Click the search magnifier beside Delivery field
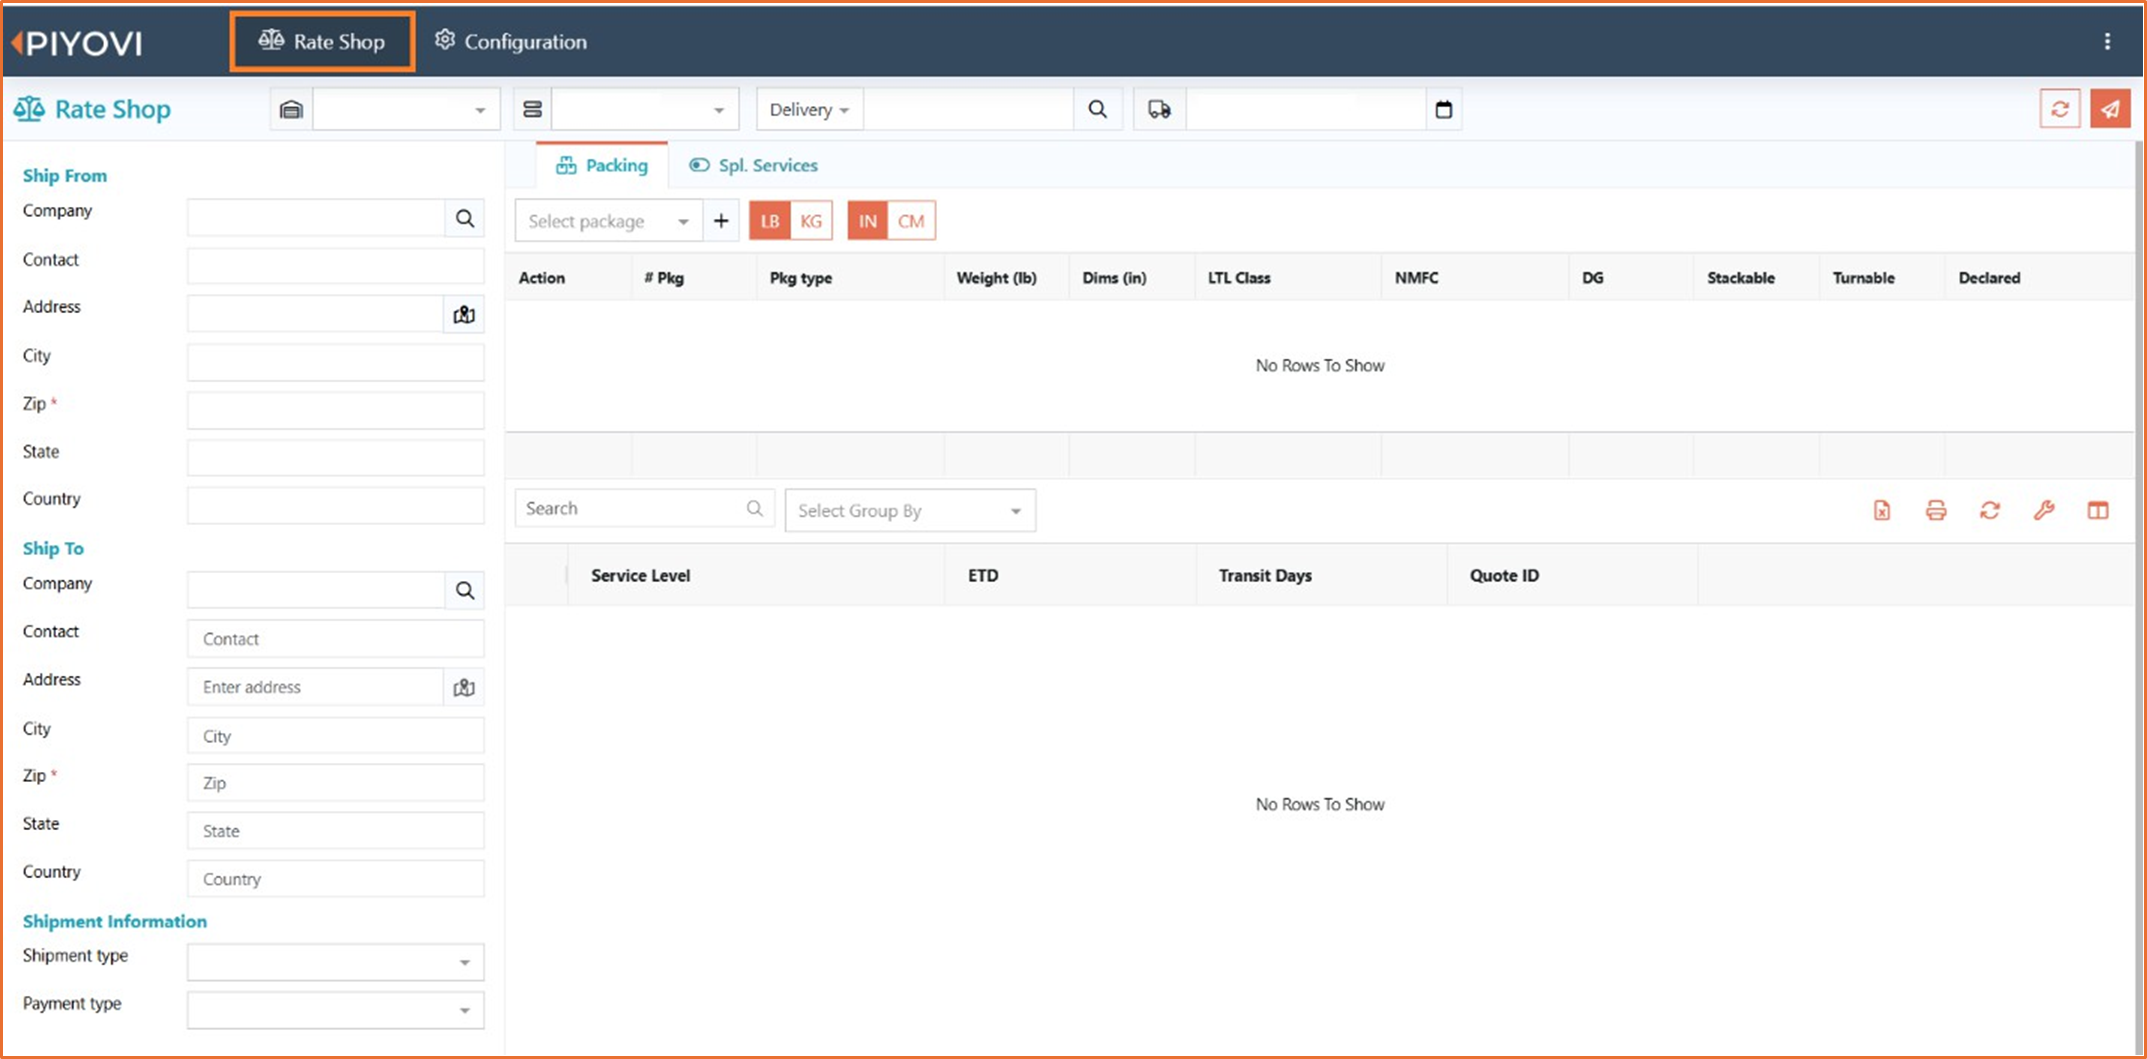This screenshot has width=2147, height=1059. [1098, 109]
